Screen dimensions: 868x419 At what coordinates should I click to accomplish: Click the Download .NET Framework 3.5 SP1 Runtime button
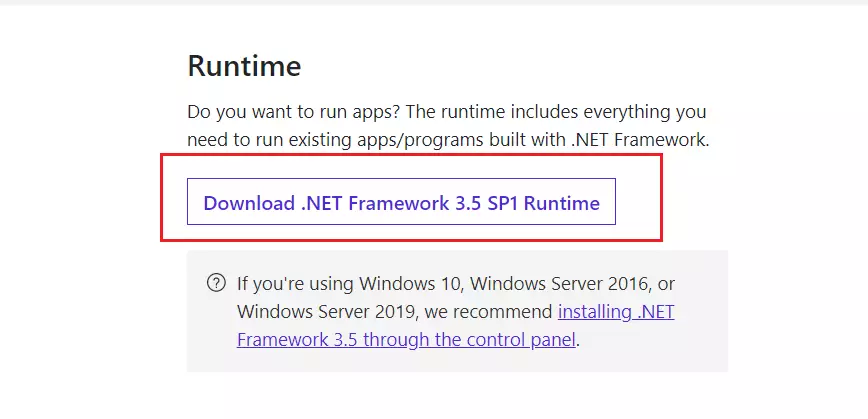401,201
